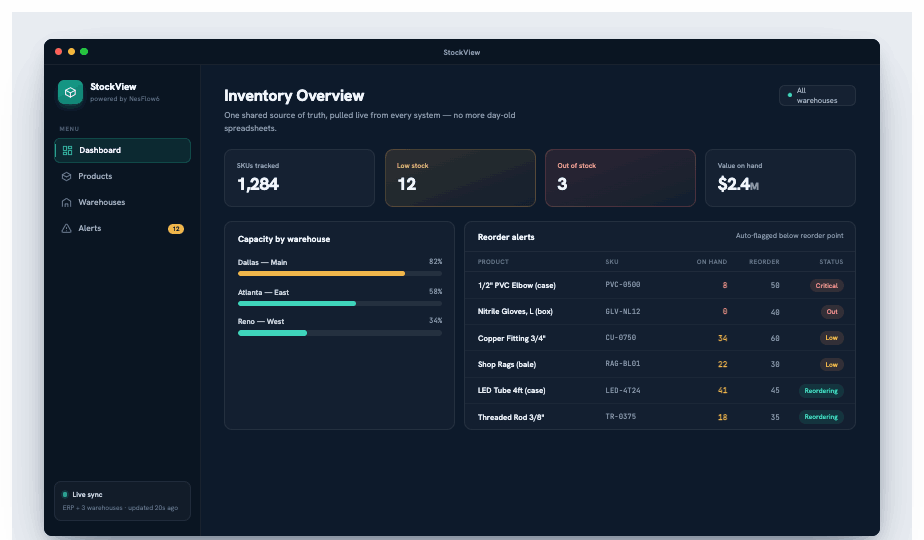The width and height of the screenshot is (924, 540).
Task: Open the All warehouses filter
Action: click(x=817, y=96)
